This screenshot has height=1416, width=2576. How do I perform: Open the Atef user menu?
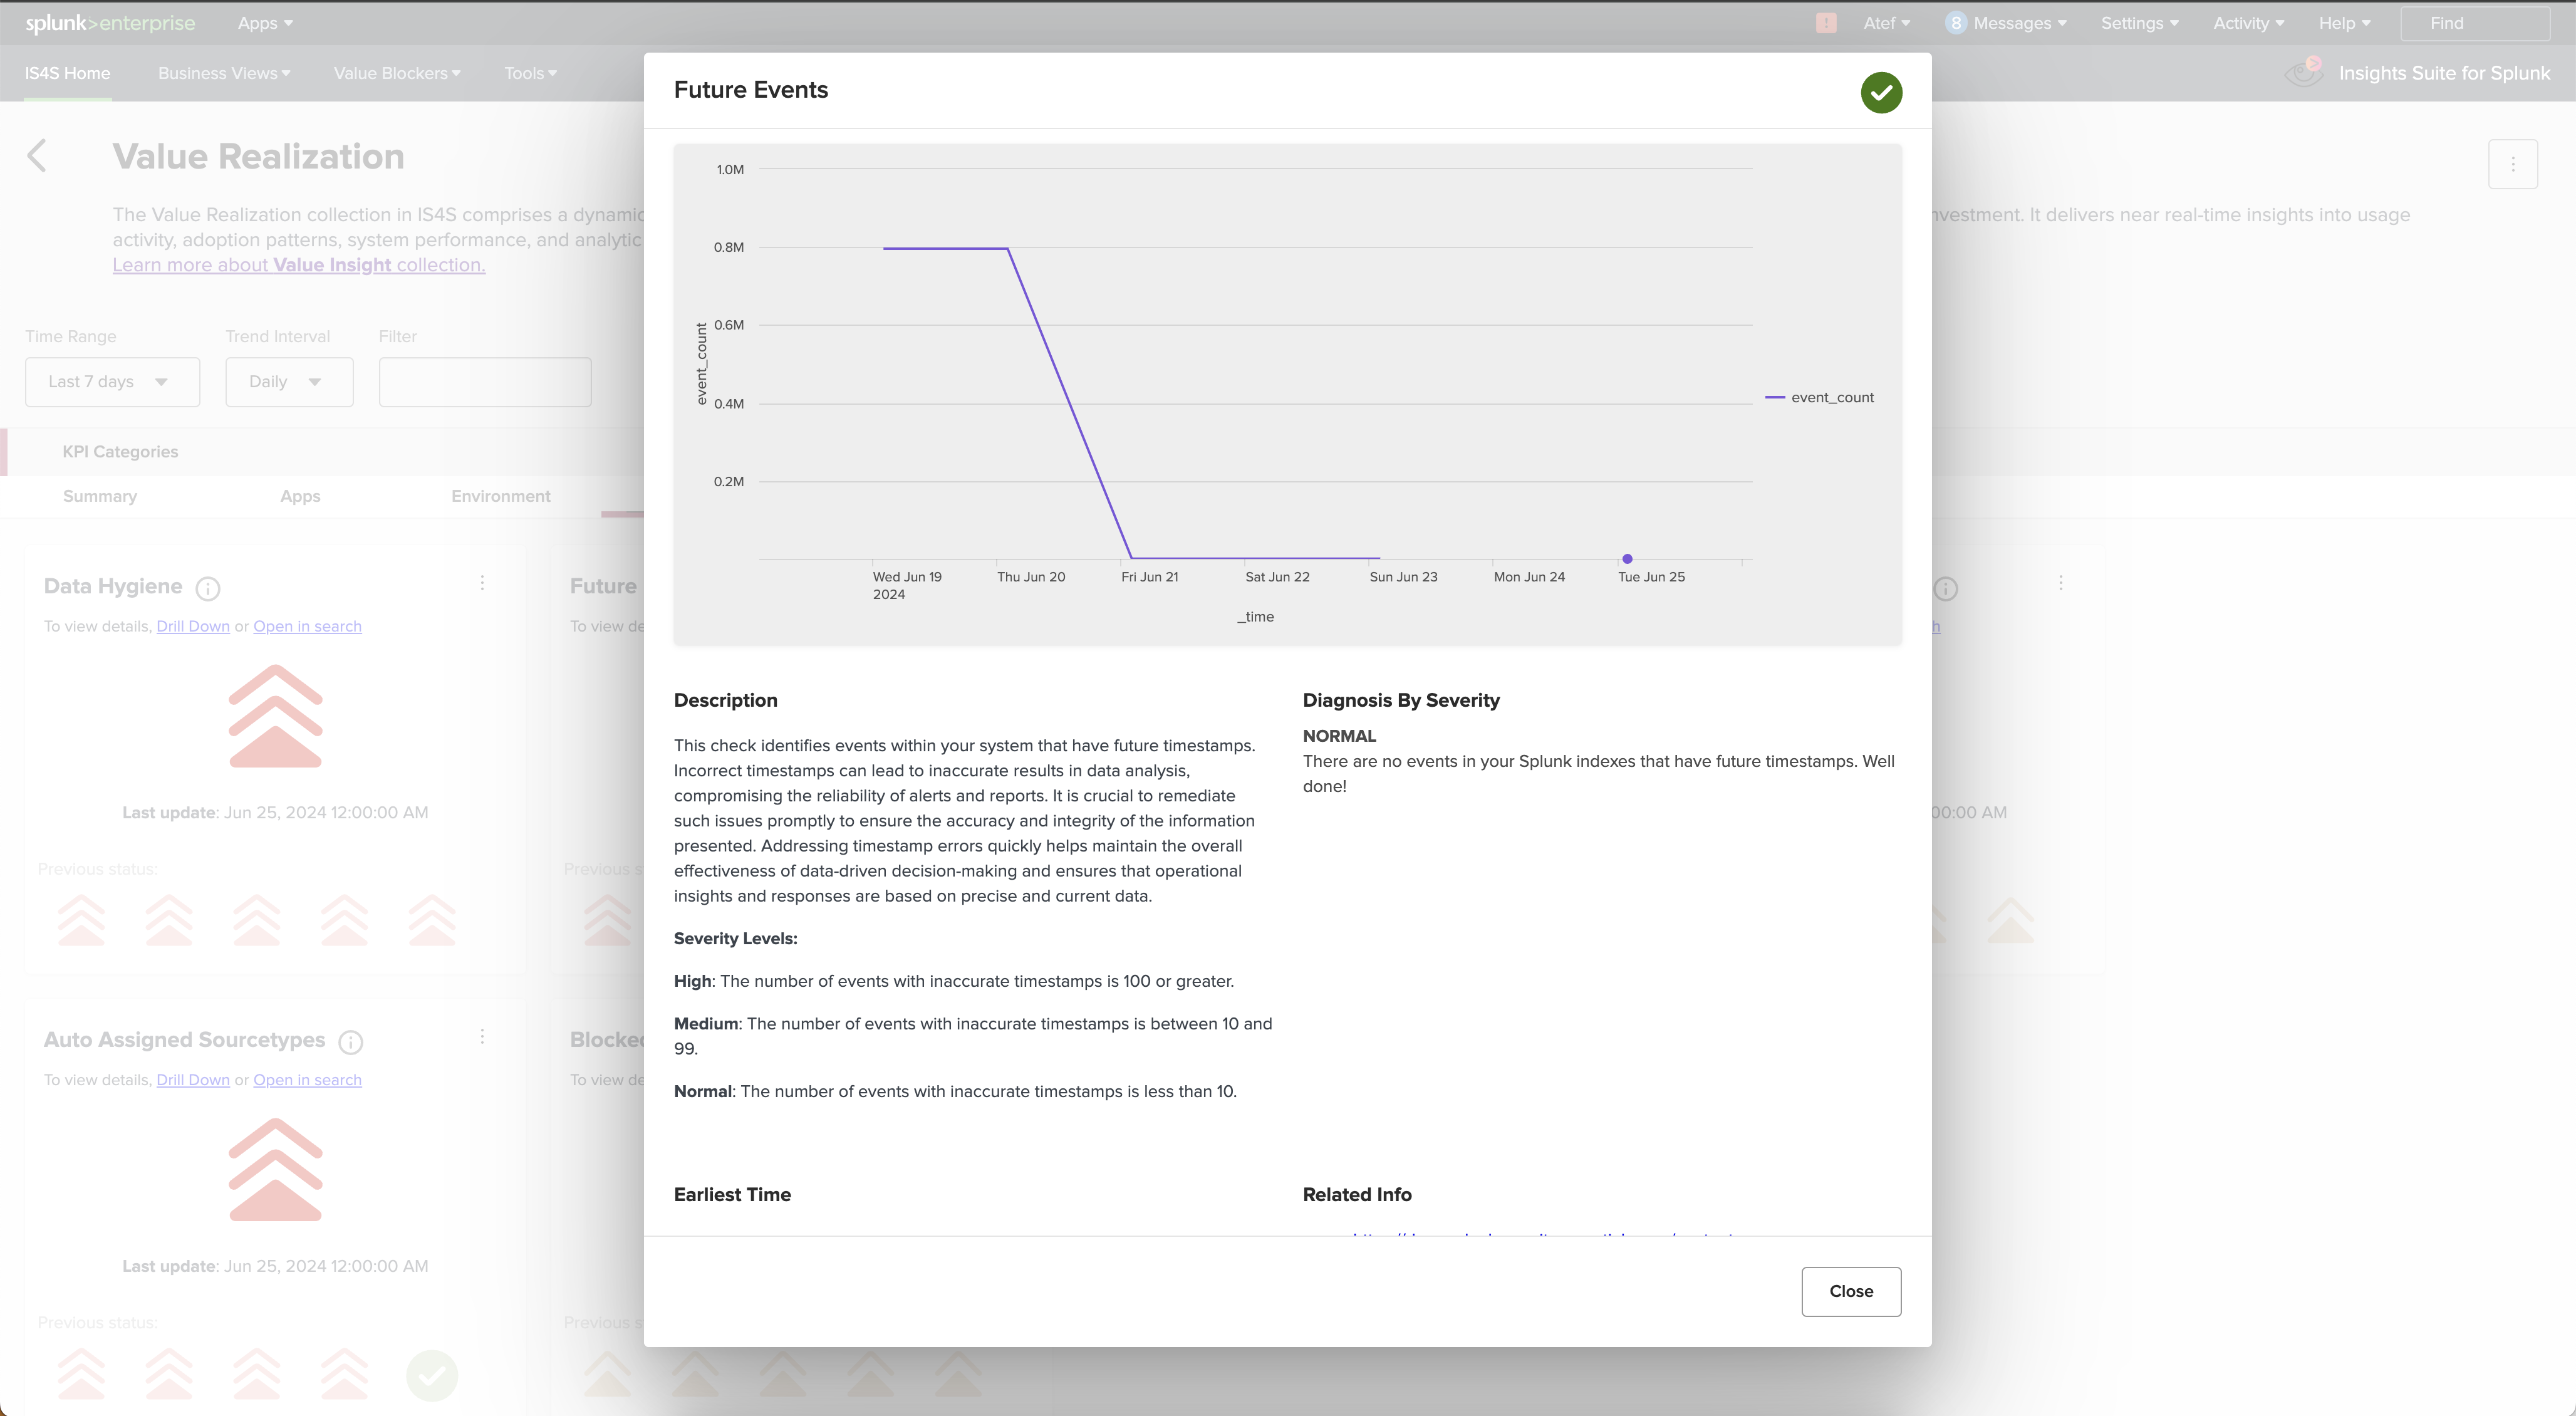tap(1887, 23)
